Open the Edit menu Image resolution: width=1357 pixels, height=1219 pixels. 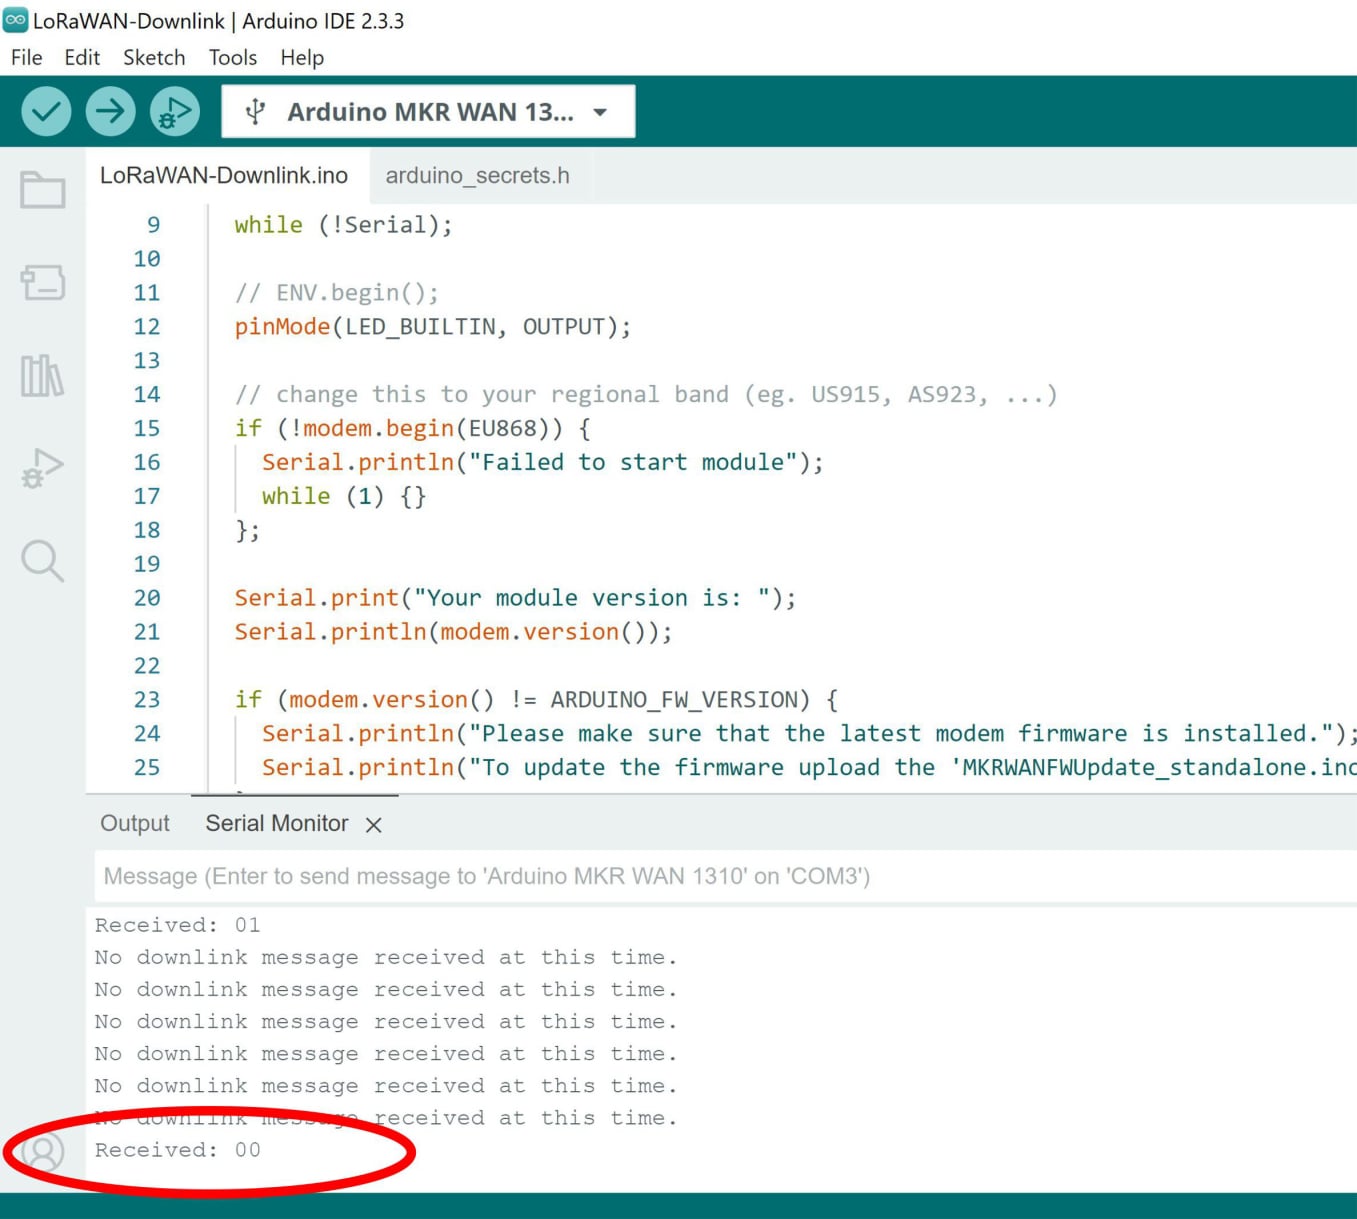point(82,58)
